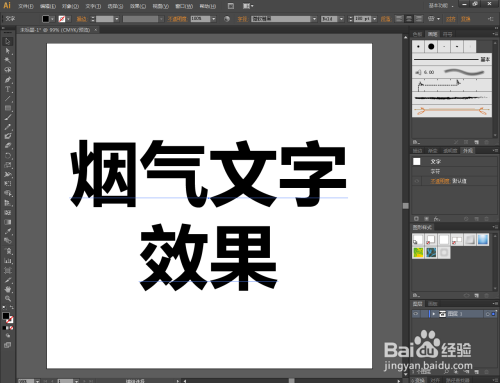Open the 效果 (Effect) menu
Image resolution: width=500 pixels, height=383 pixels.
click(x=138, y=6)
